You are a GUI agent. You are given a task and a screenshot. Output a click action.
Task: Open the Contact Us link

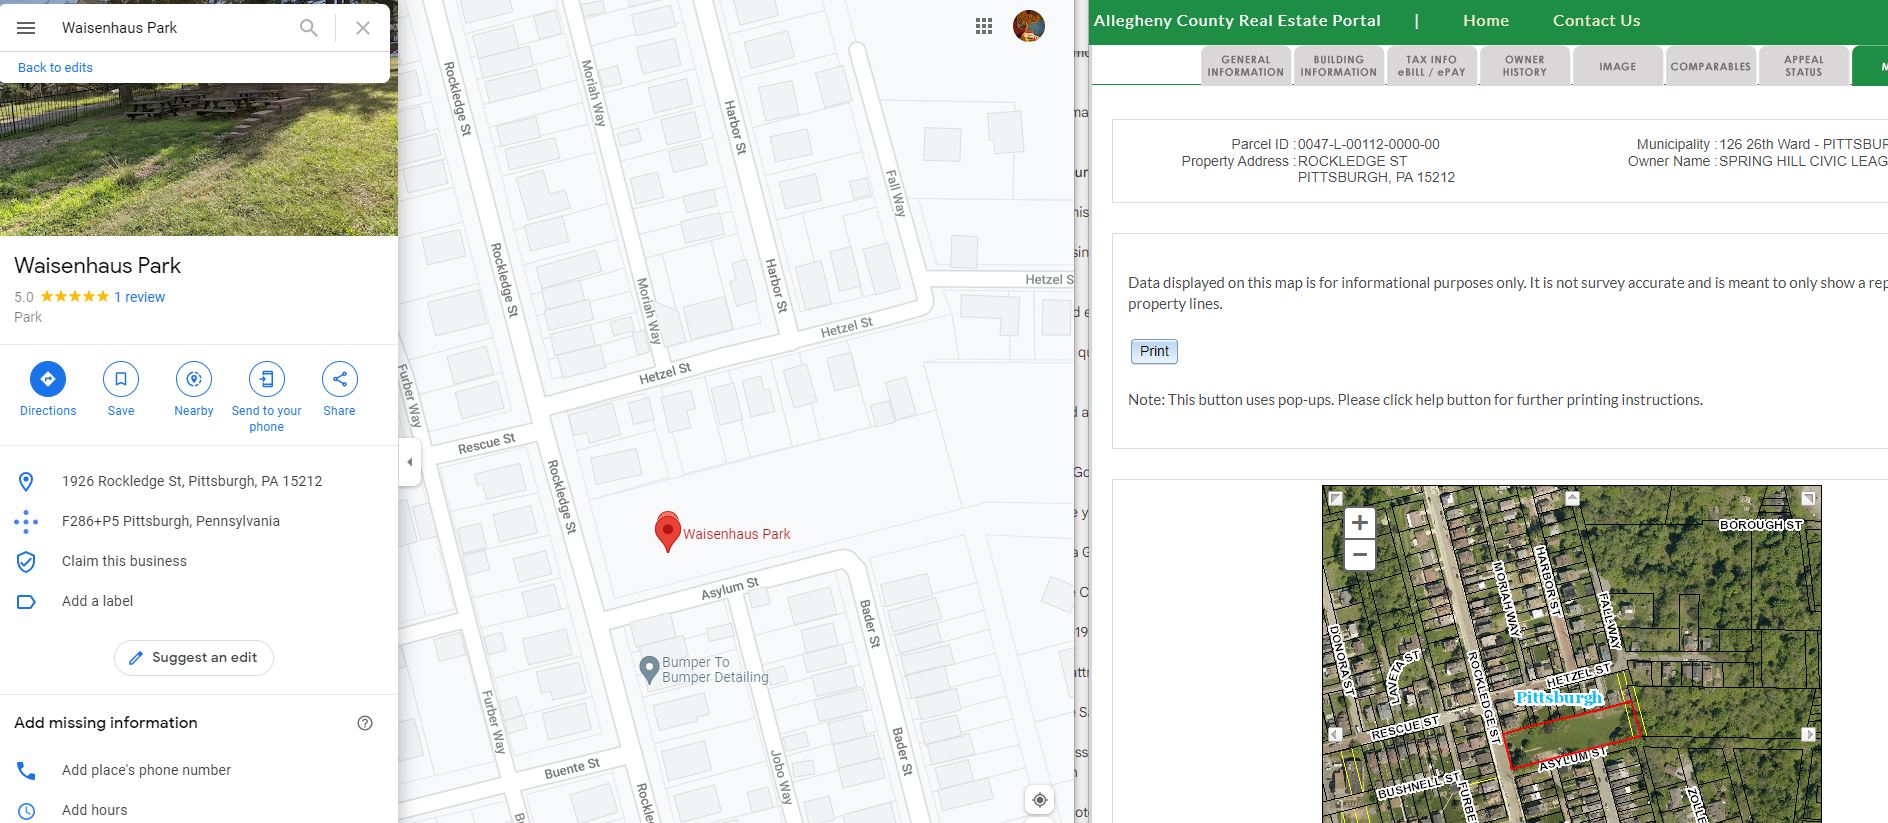tap(1596, 21)
